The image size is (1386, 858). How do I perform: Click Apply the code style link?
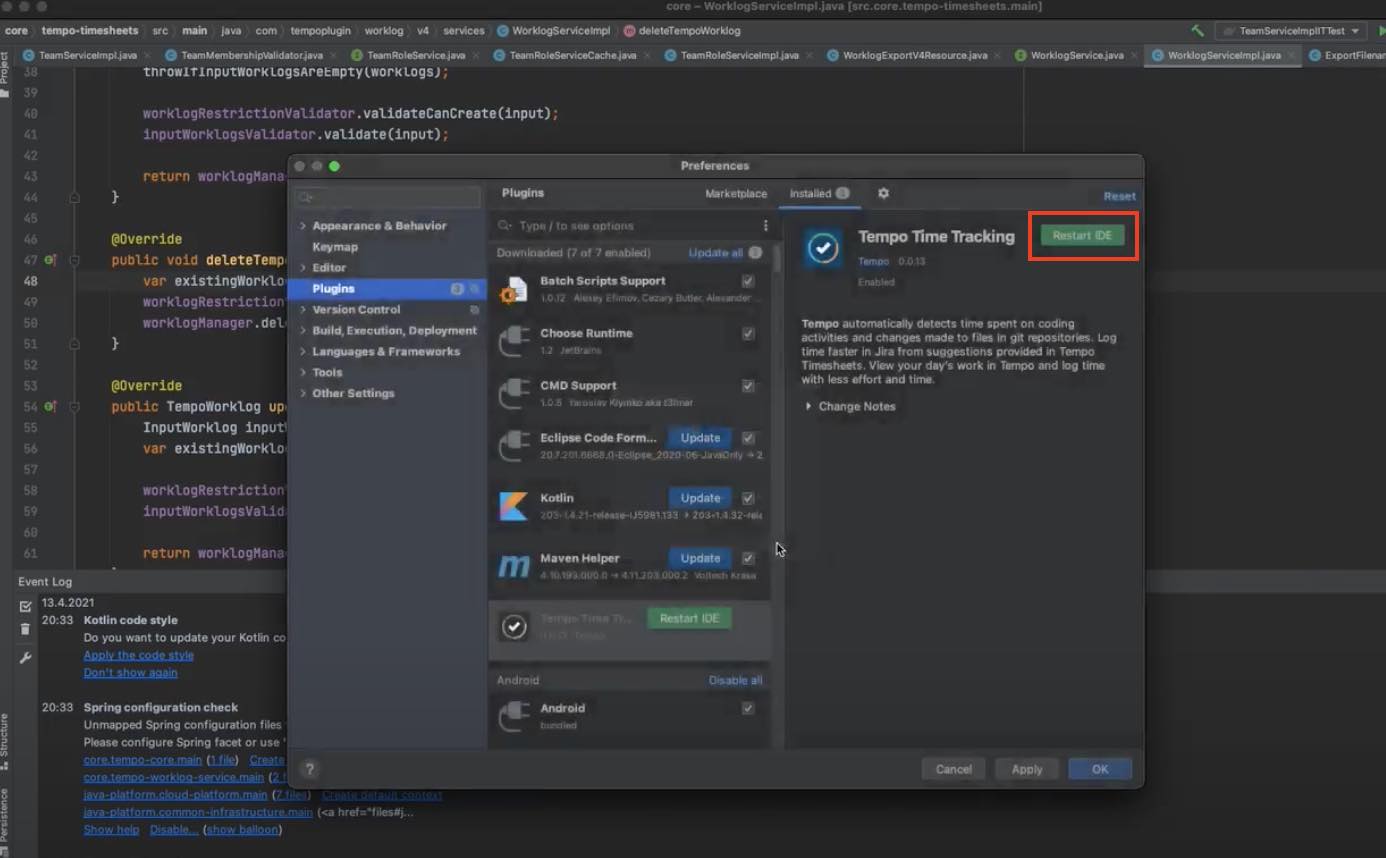tap(139, 655)
